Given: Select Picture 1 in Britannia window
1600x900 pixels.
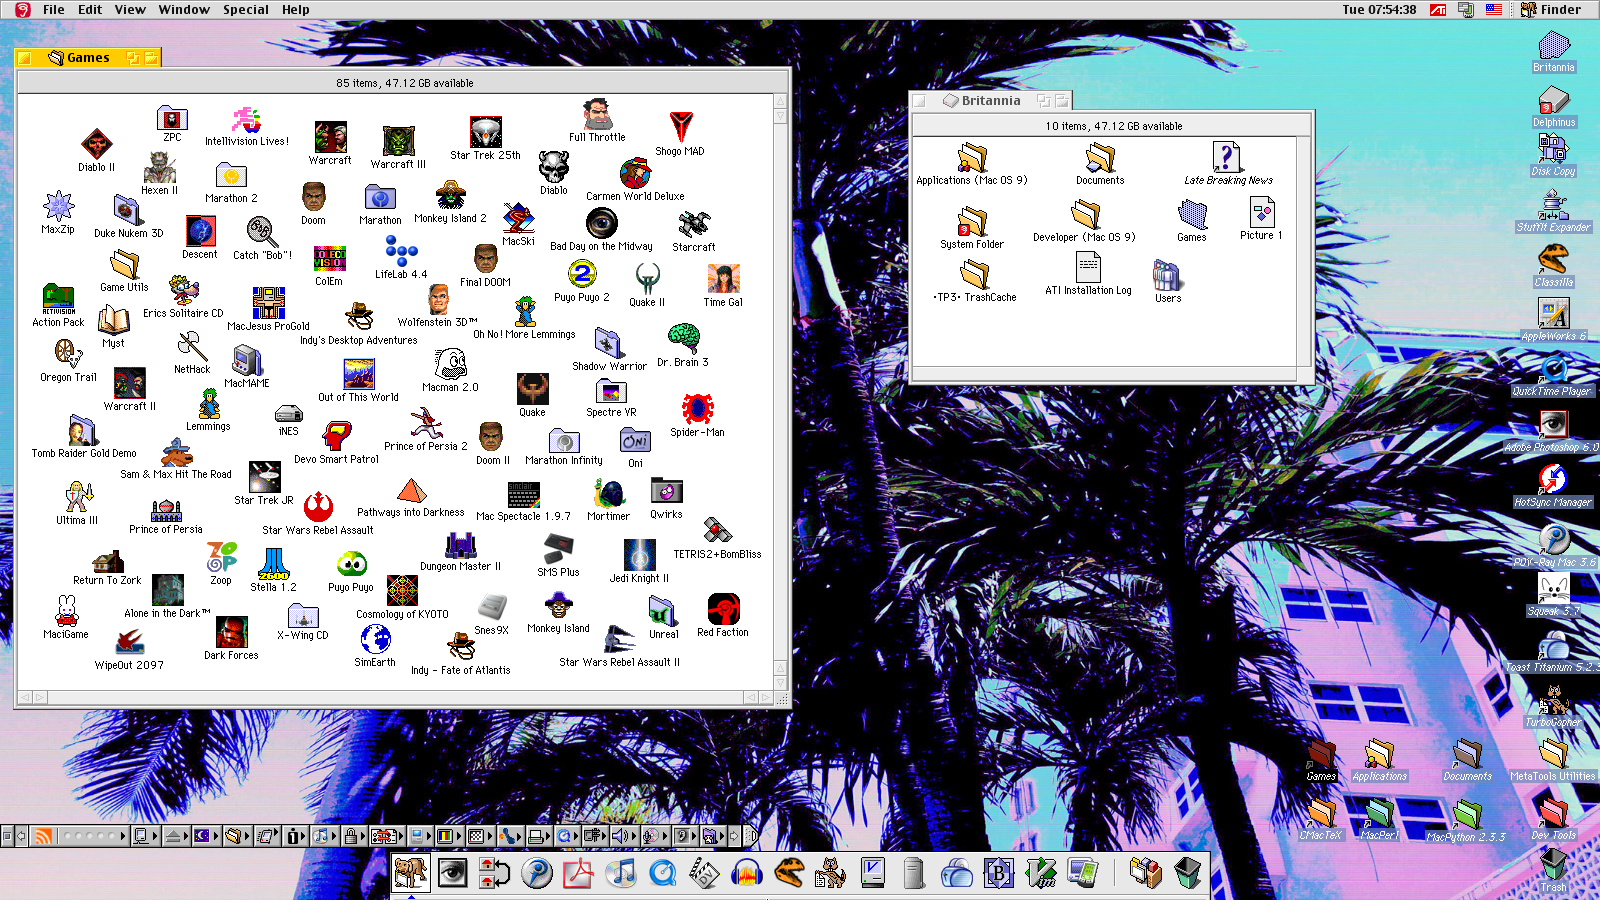Looking at the screenshot, I should 1261,212.
